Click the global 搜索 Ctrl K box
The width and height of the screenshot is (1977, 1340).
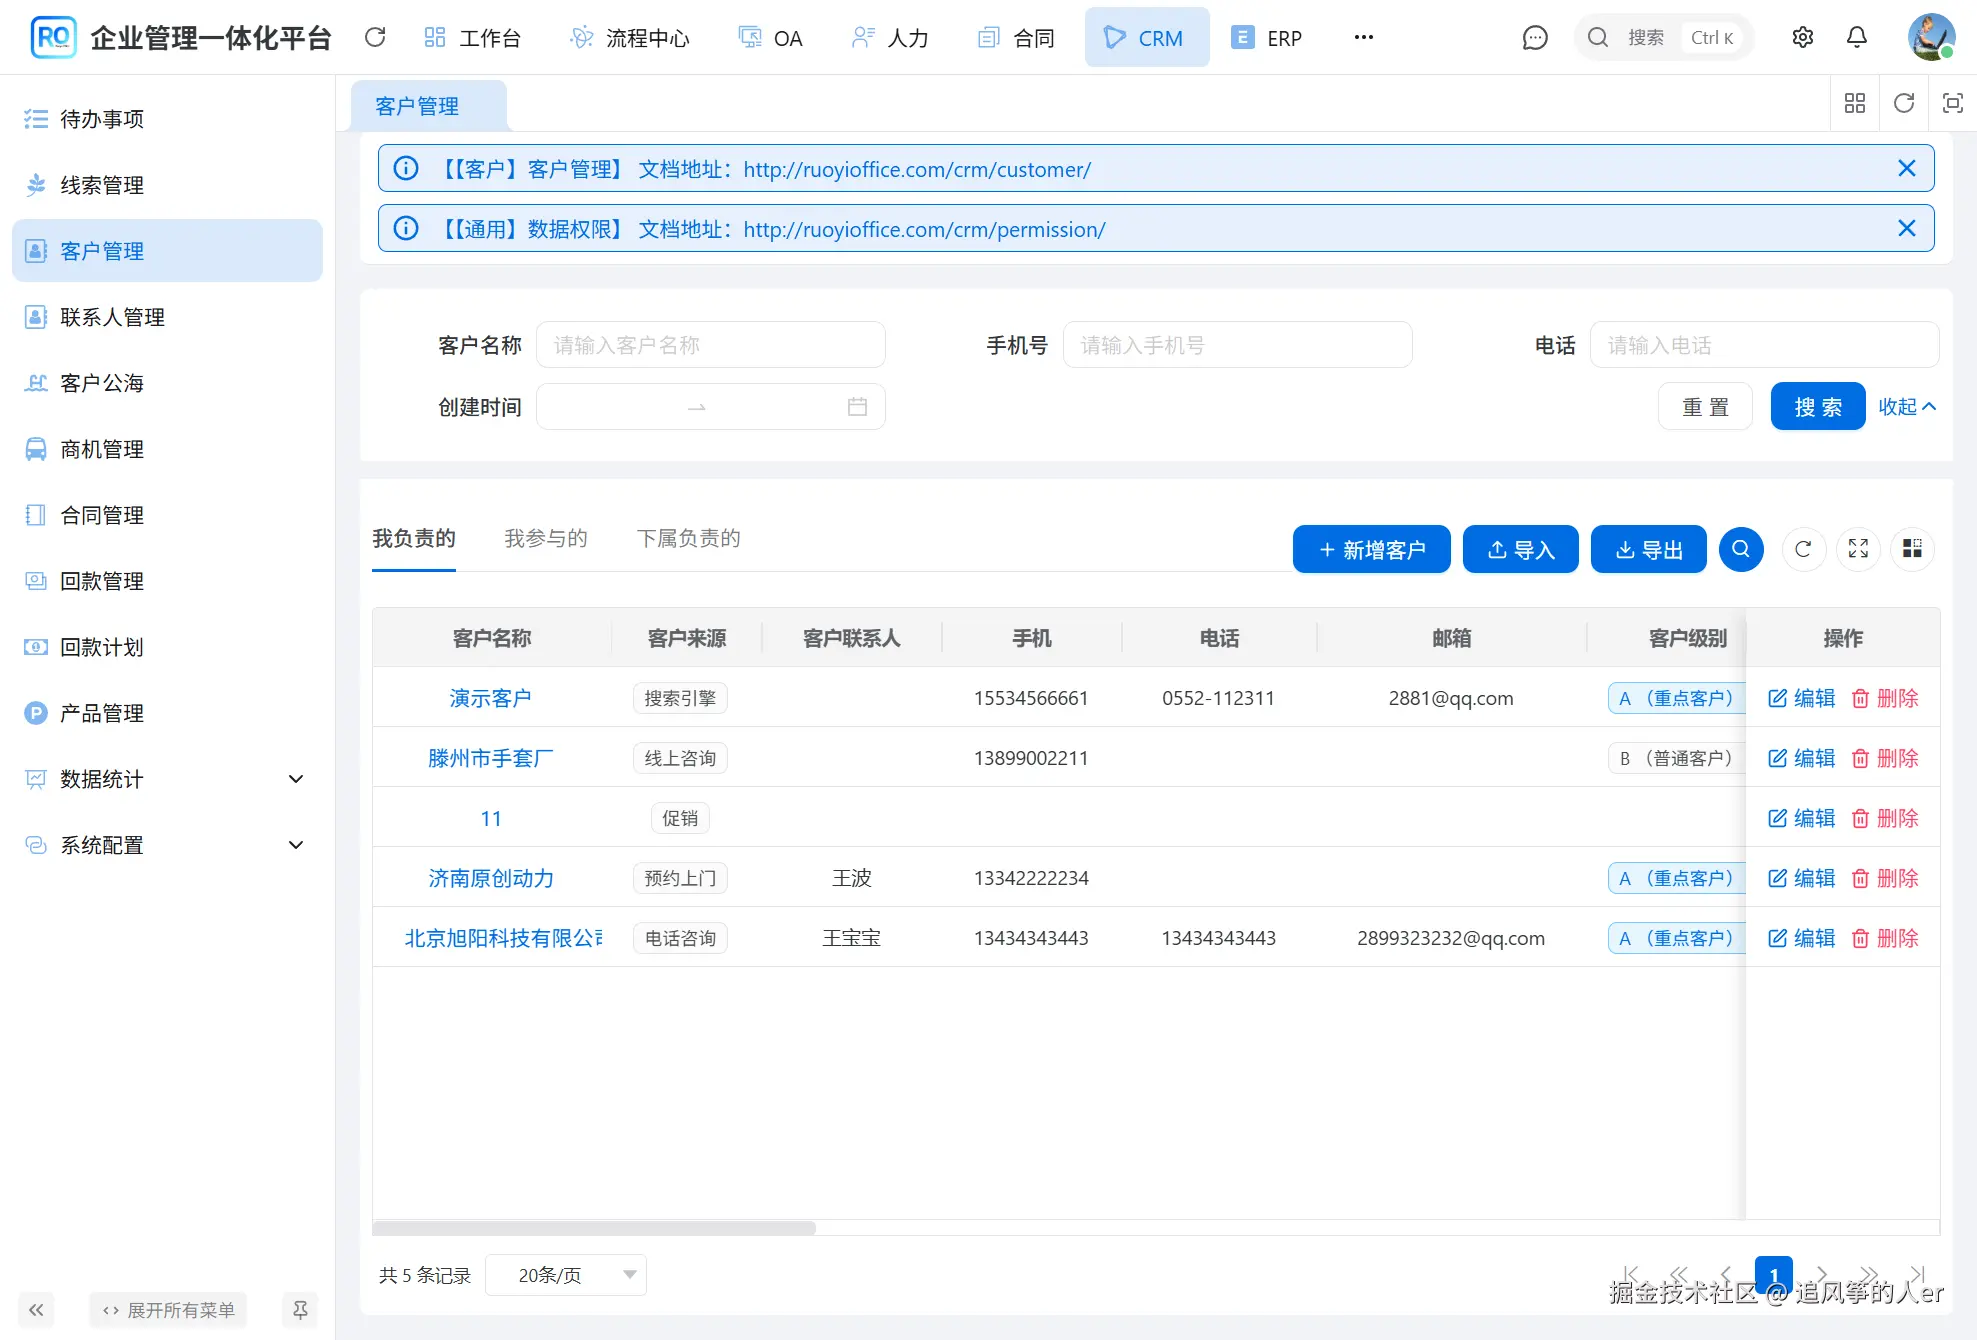[x=1664, y=38]
